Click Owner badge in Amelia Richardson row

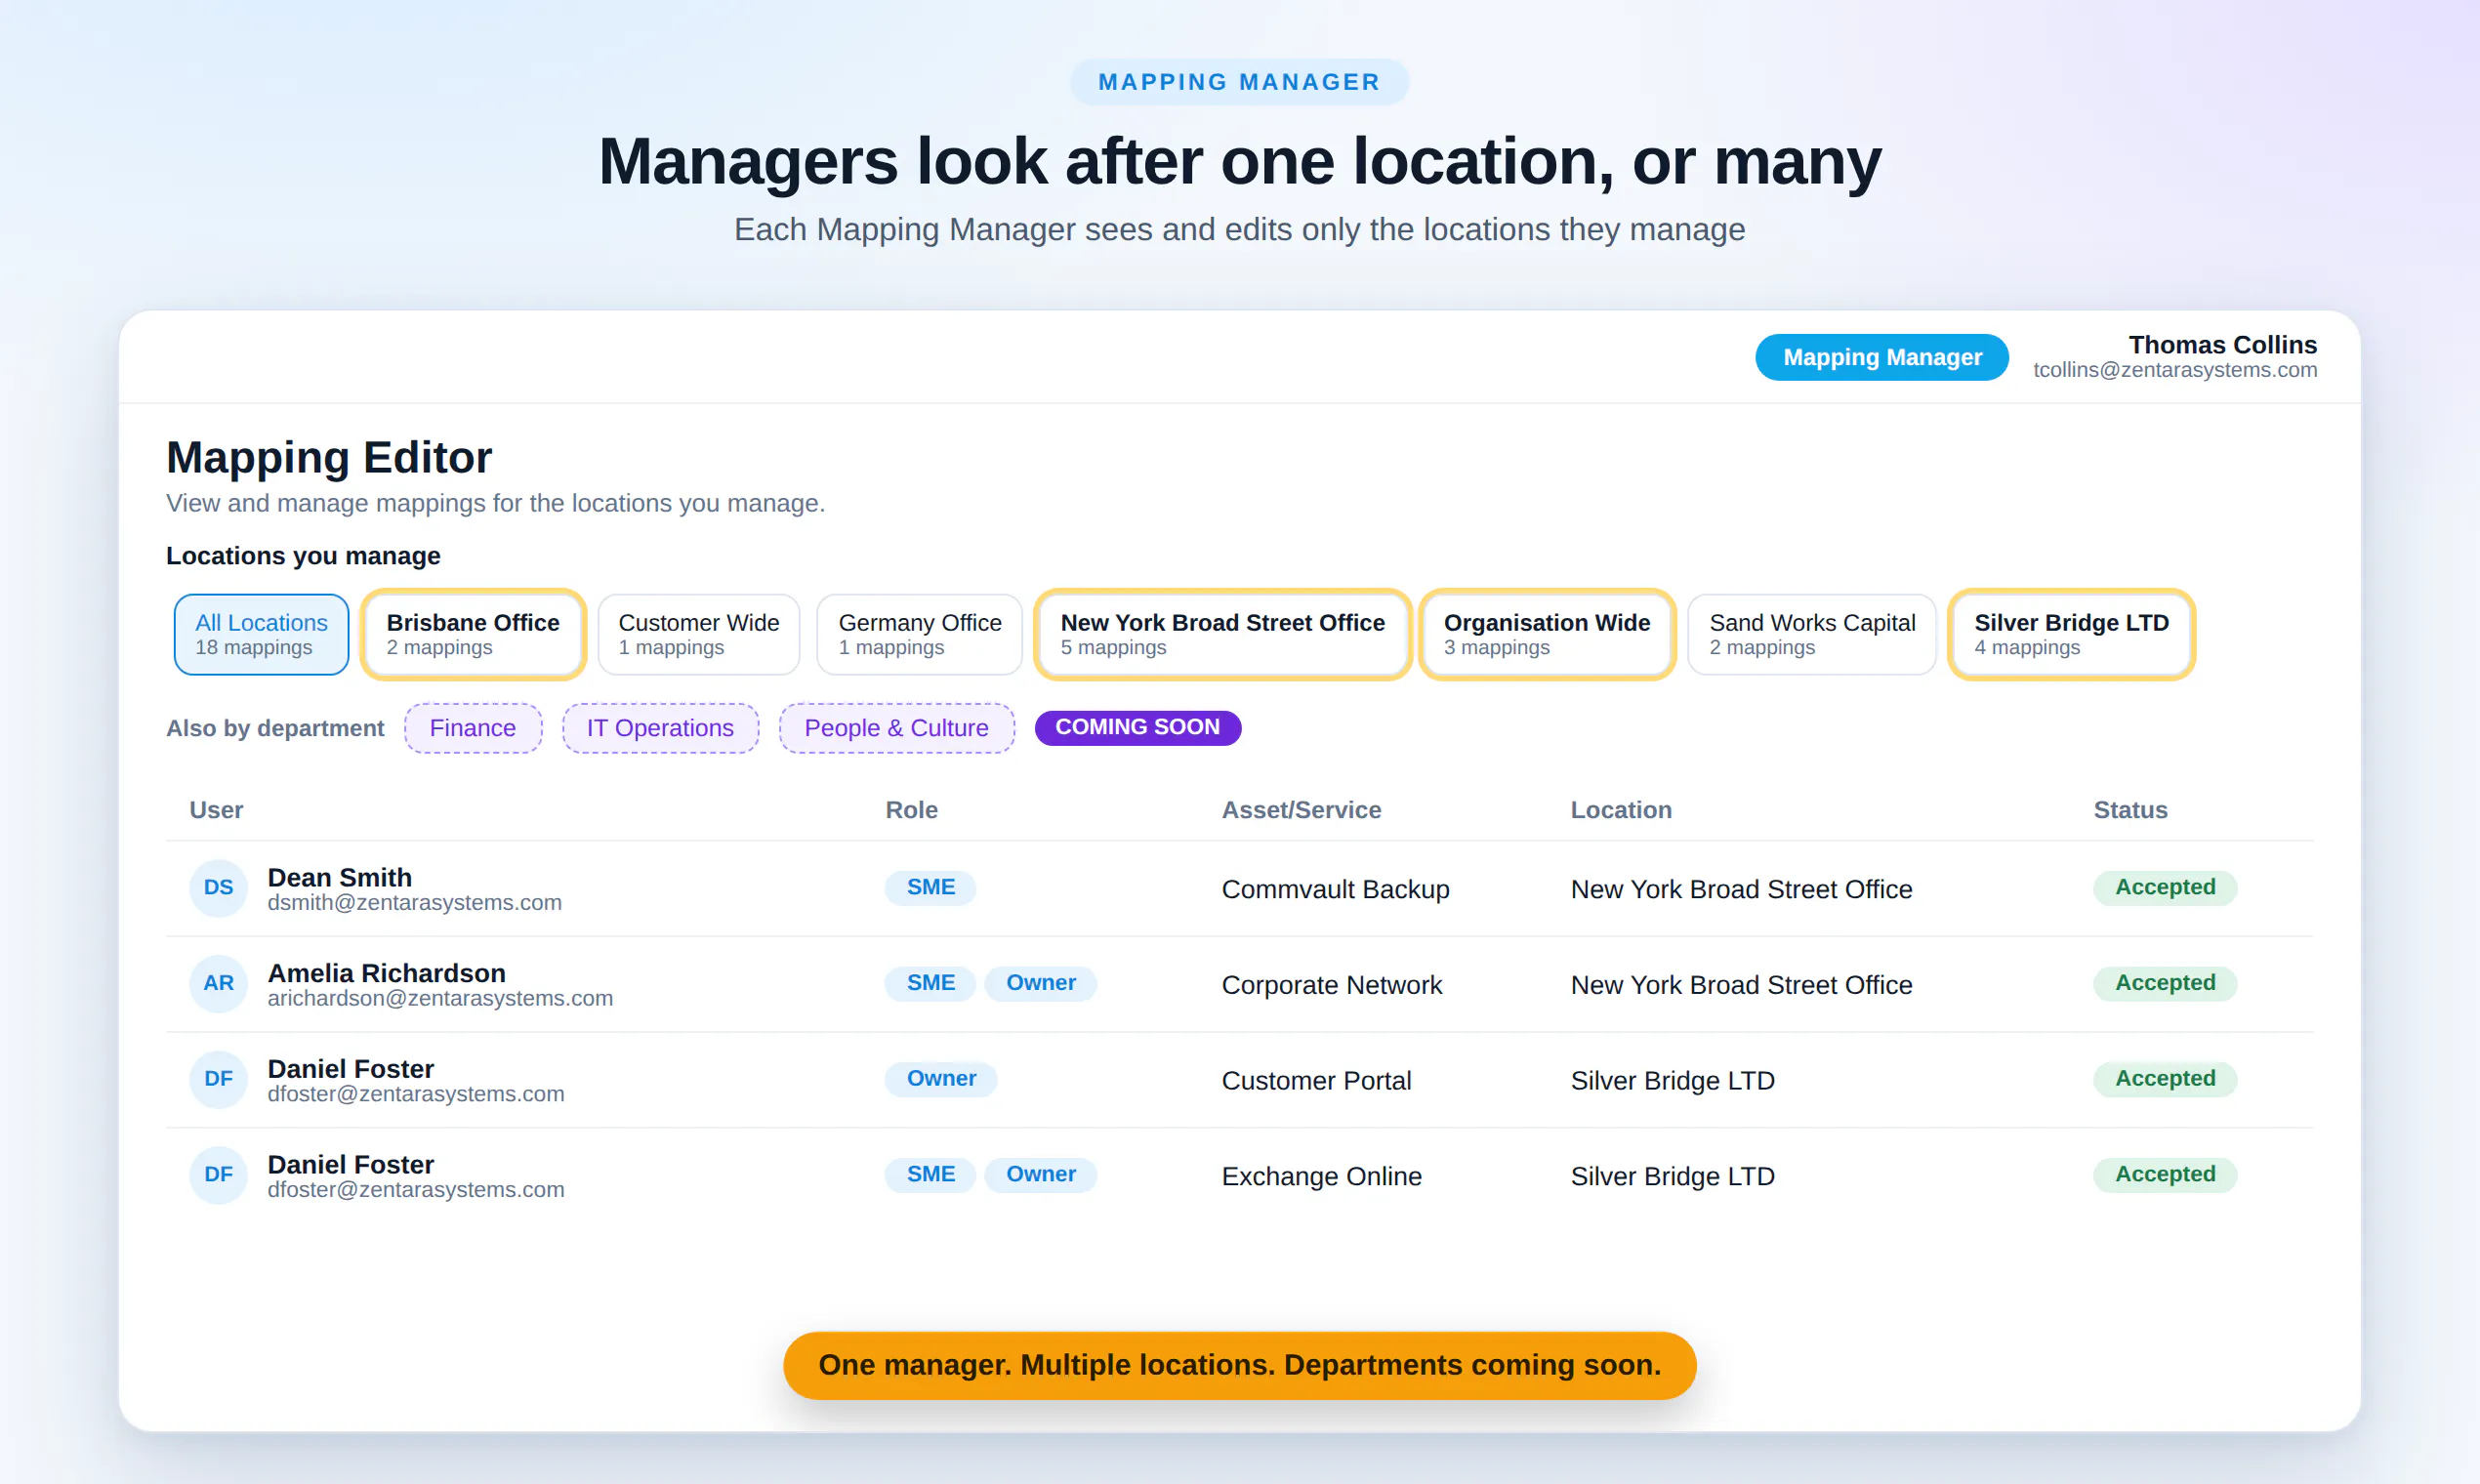coord(1040,984)
